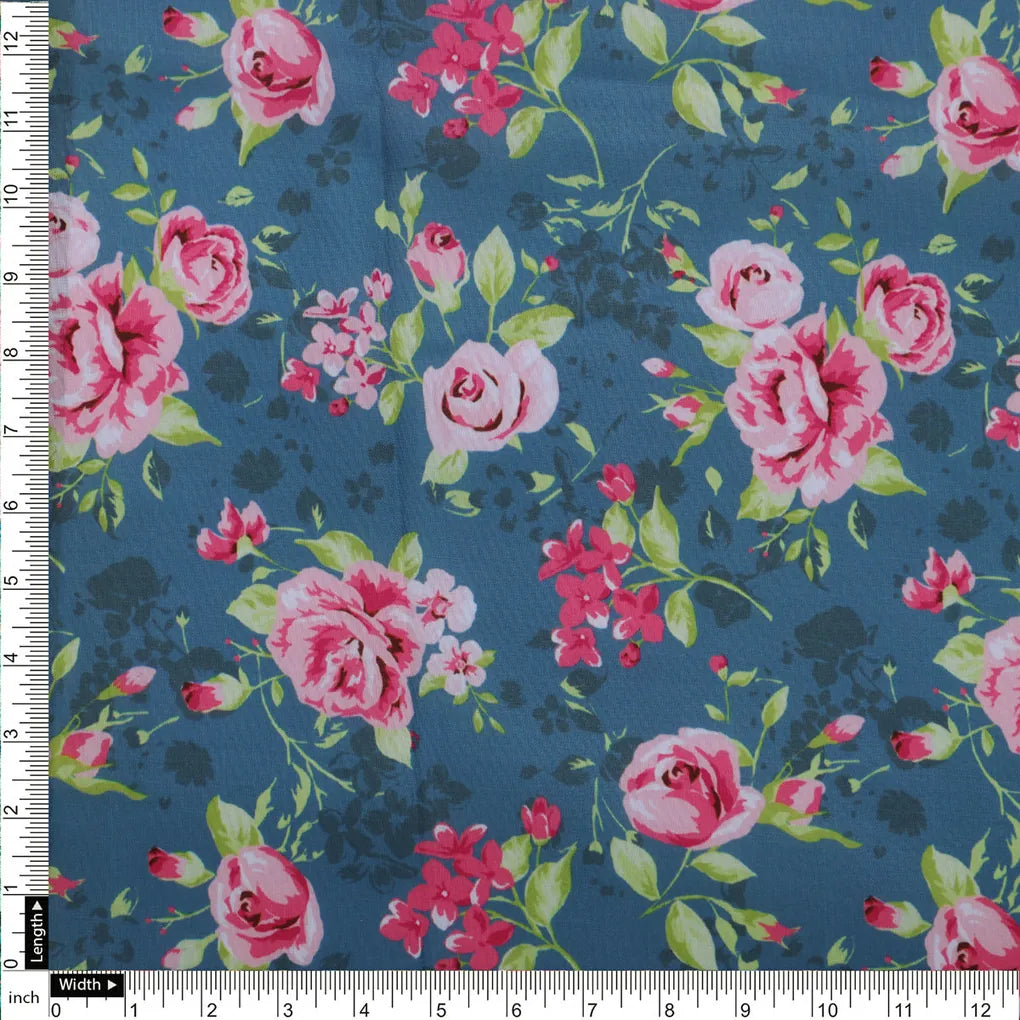Click the rosebud directly above the central rose
Image resolution: width=1020 pixels, height=1020 pixels.
tap(437, 254)
